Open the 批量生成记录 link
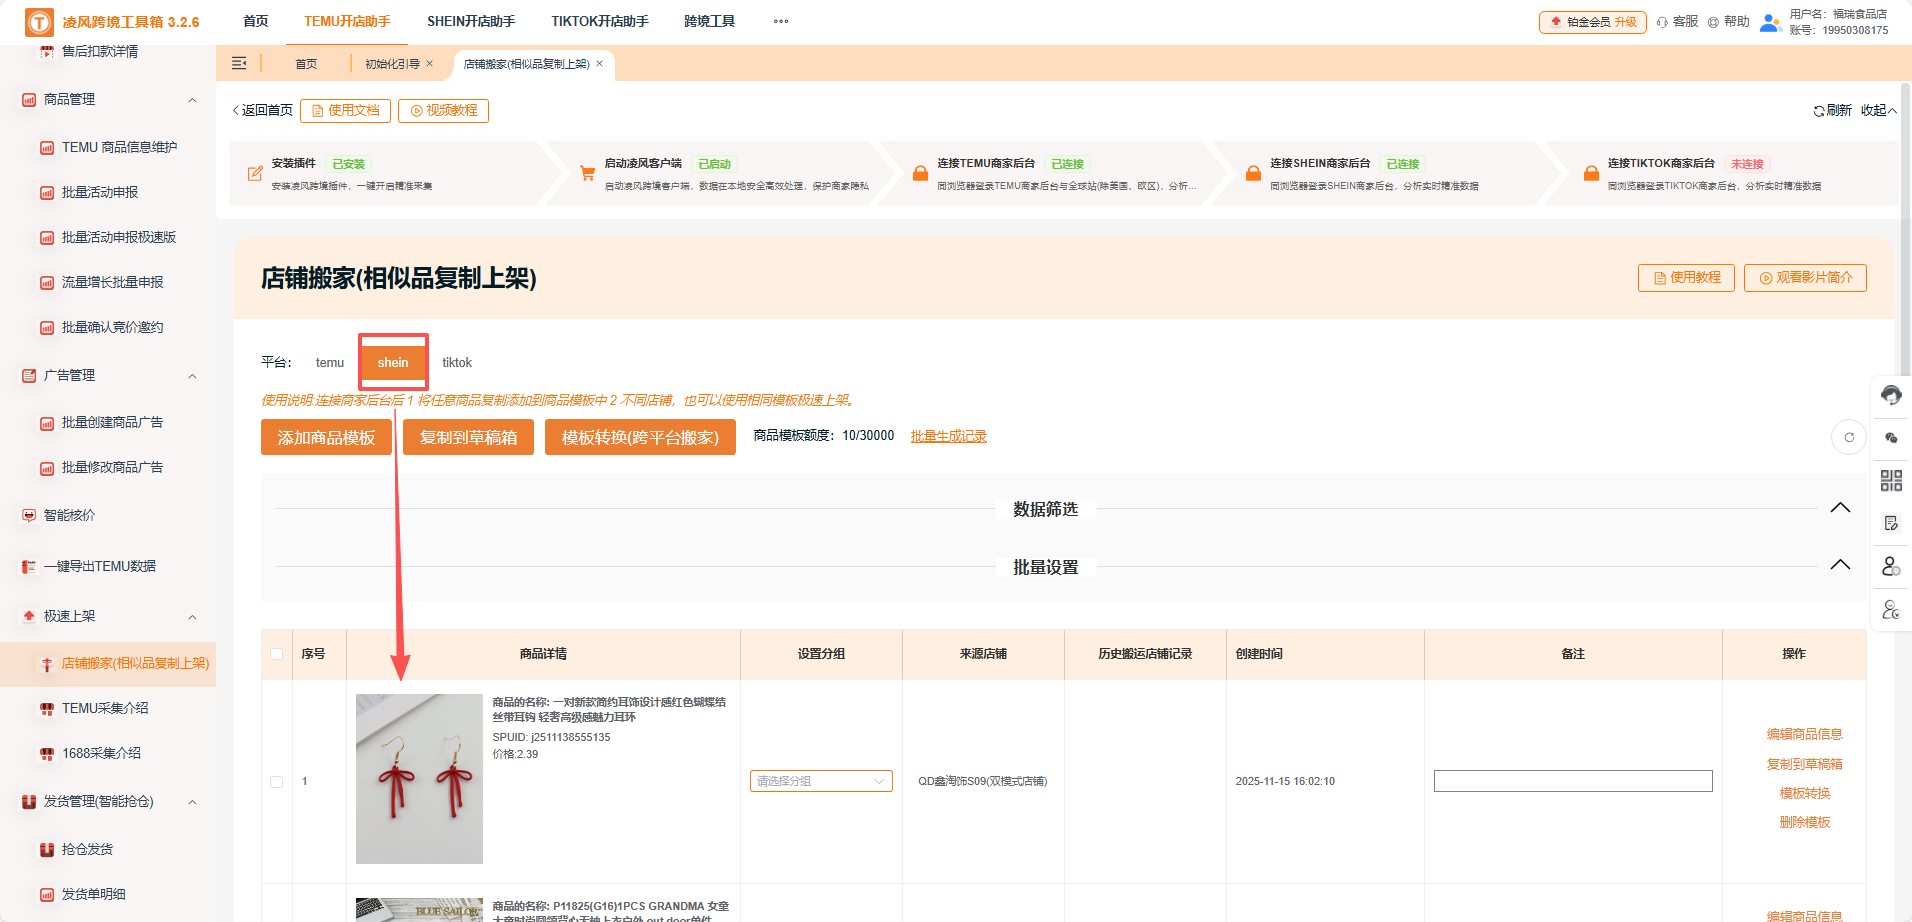The height and width of the screenshot is (922, 1912). tap(947, 436)
